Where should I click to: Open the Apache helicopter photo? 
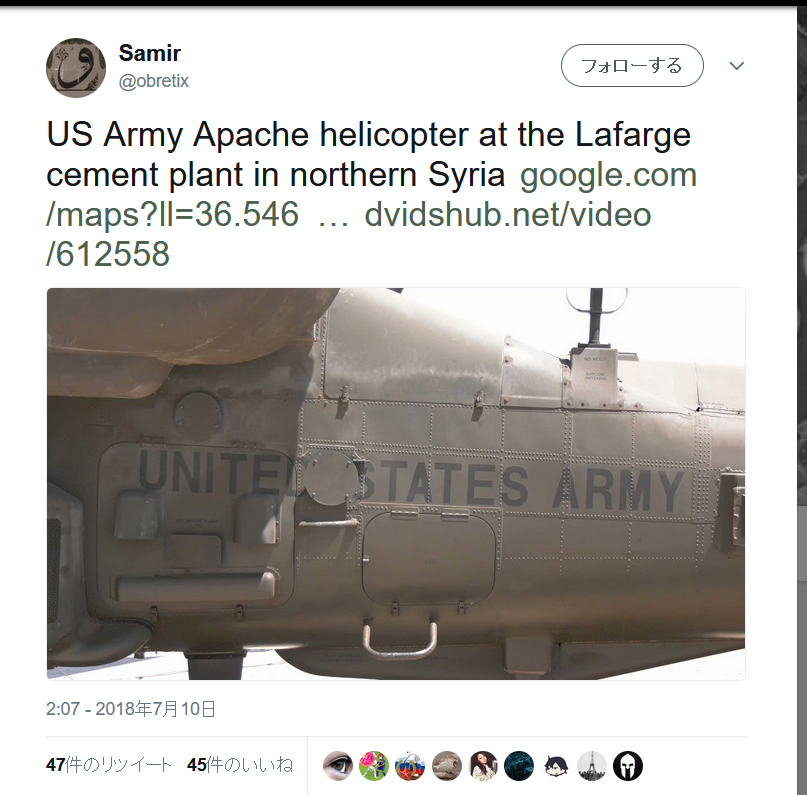pos(396,484)
